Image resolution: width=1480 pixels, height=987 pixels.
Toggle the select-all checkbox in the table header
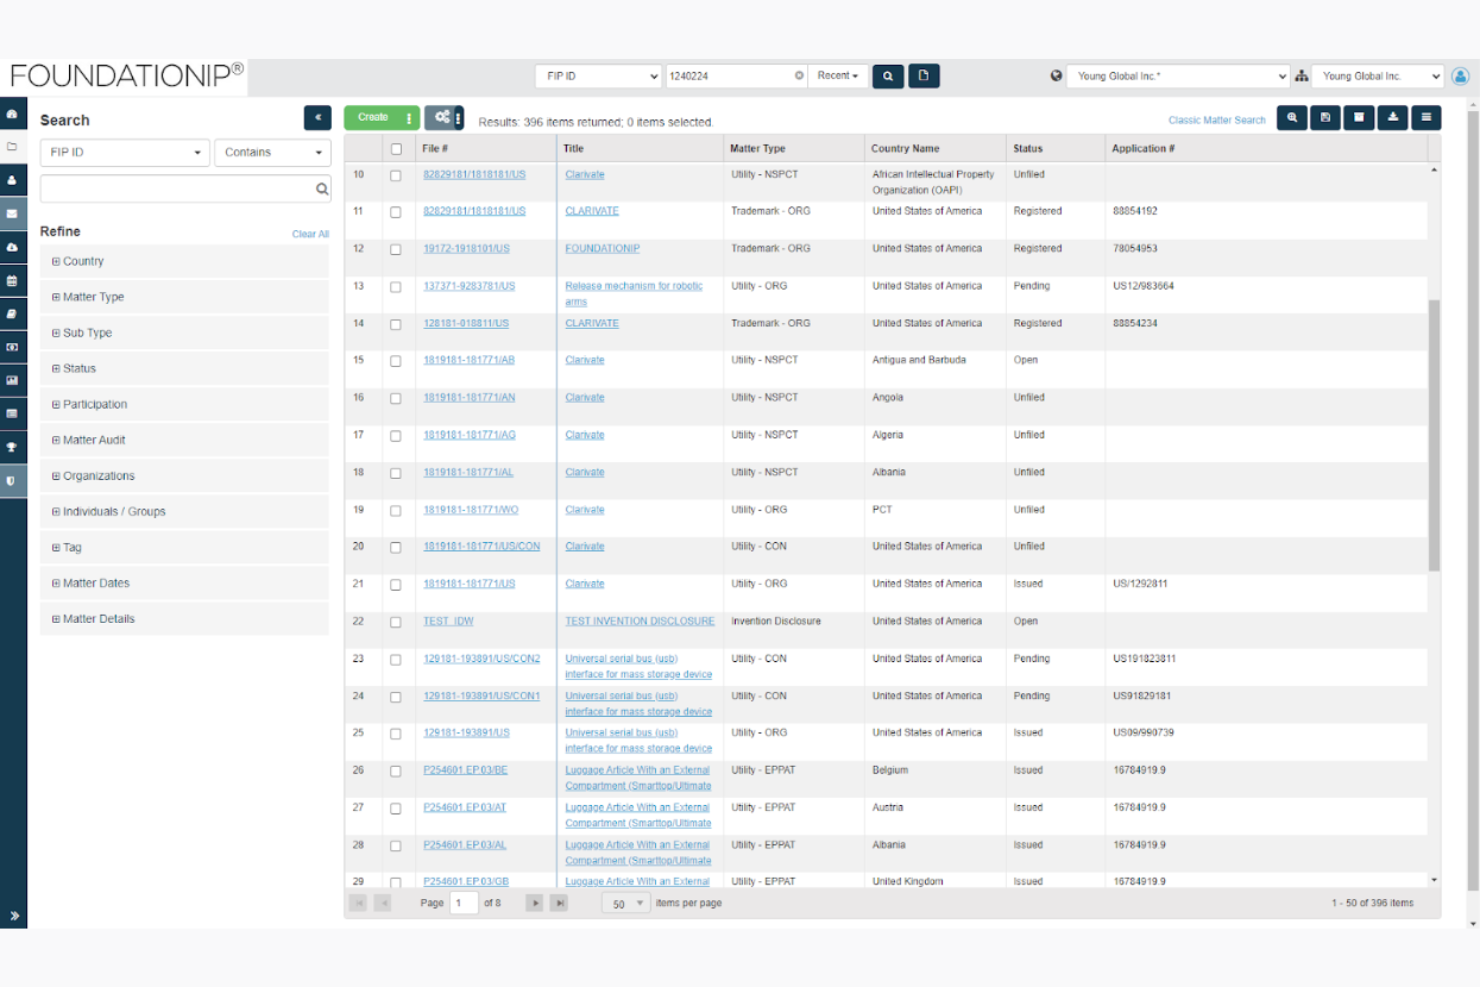[x=396, y=149]
